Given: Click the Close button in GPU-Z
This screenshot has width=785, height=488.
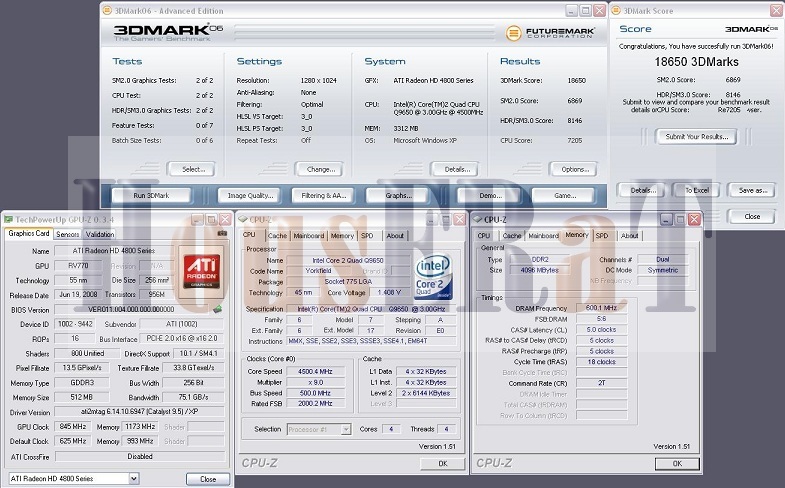Looking at the screenshot, I should click(x=208, y=479).
